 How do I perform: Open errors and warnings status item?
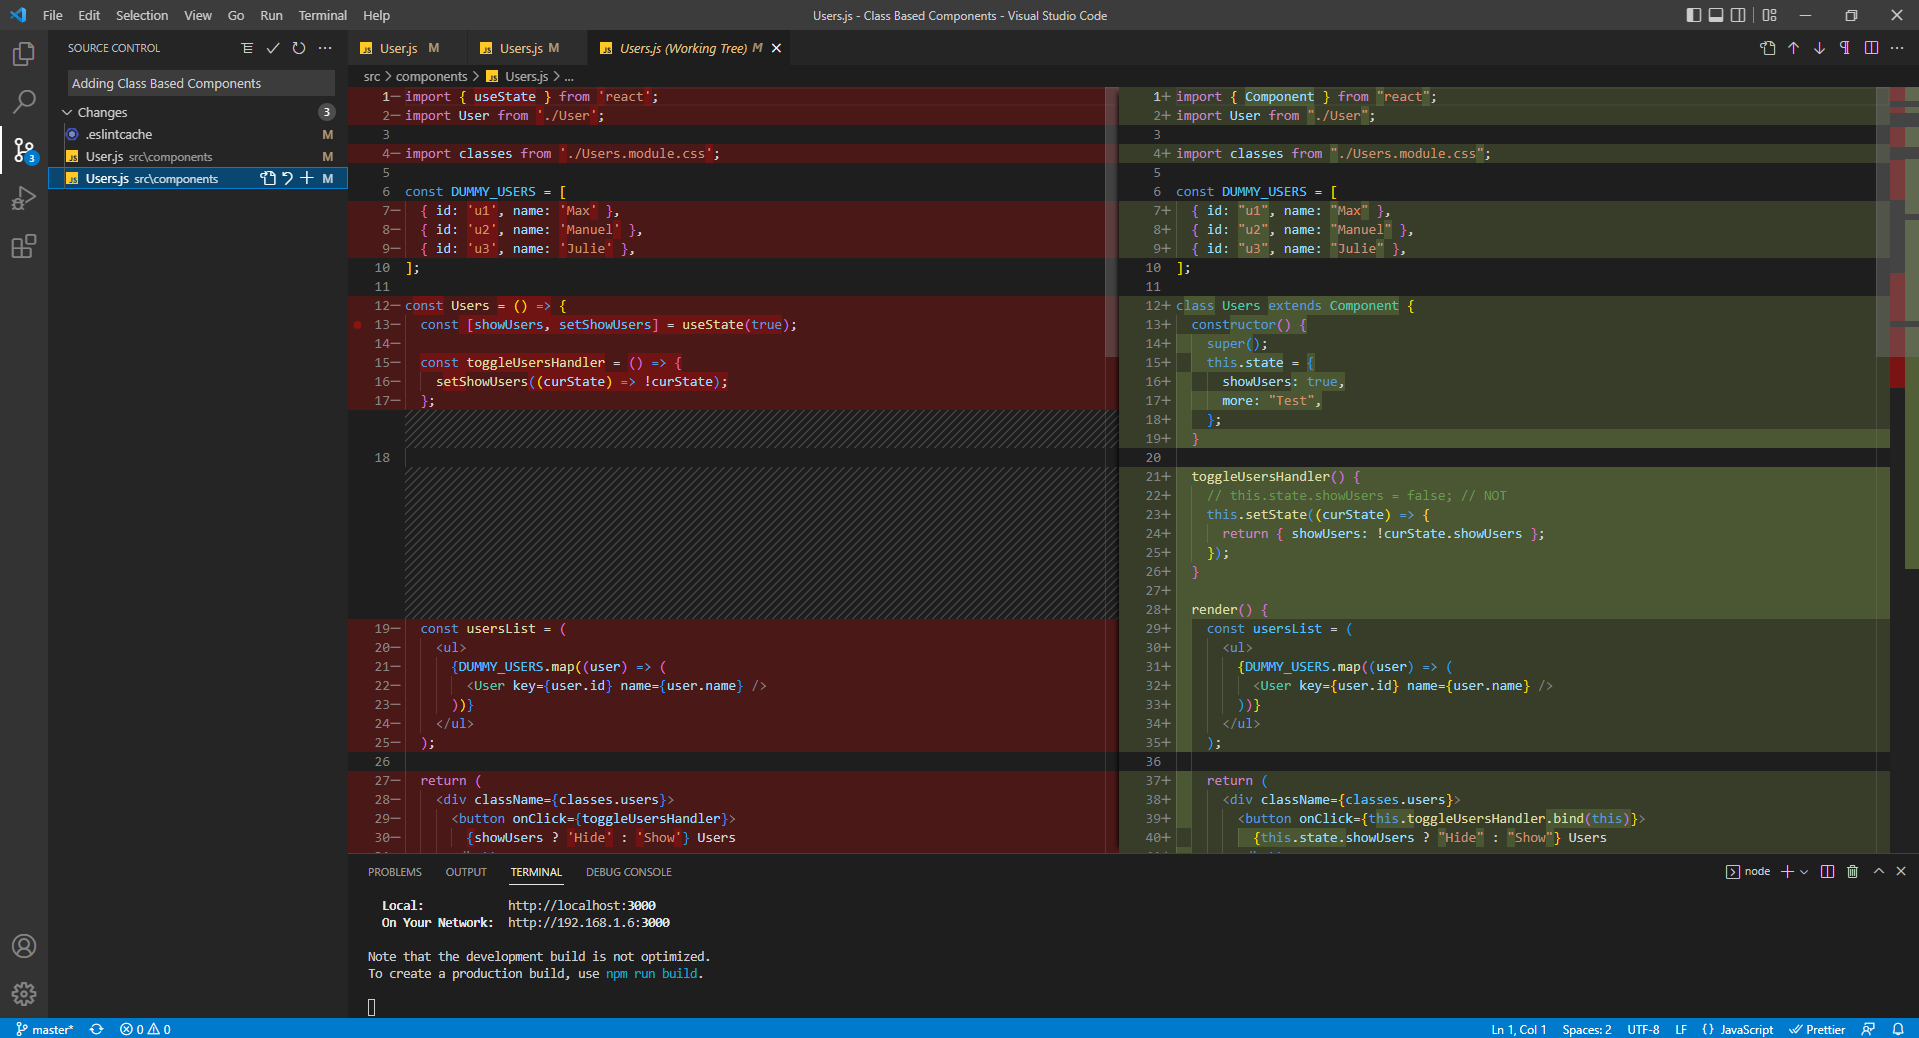(x=145, y=1029)
